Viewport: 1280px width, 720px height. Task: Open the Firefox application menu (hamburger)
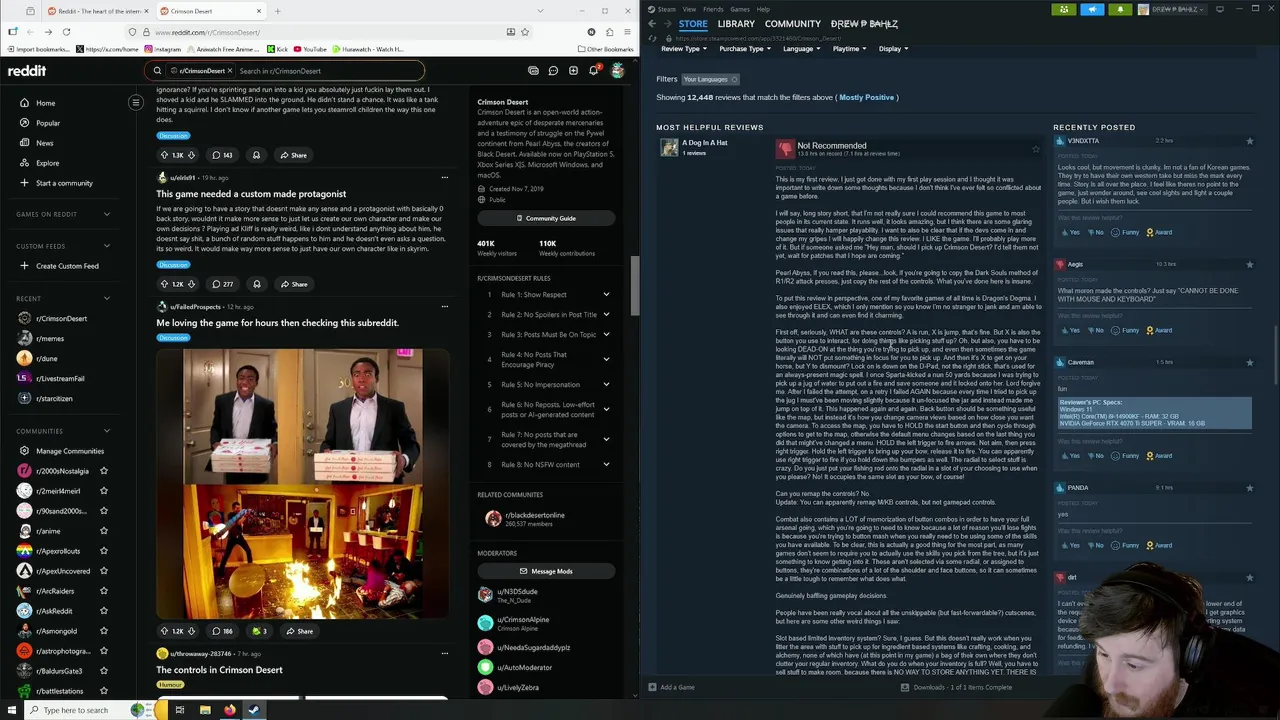point(625,32)
